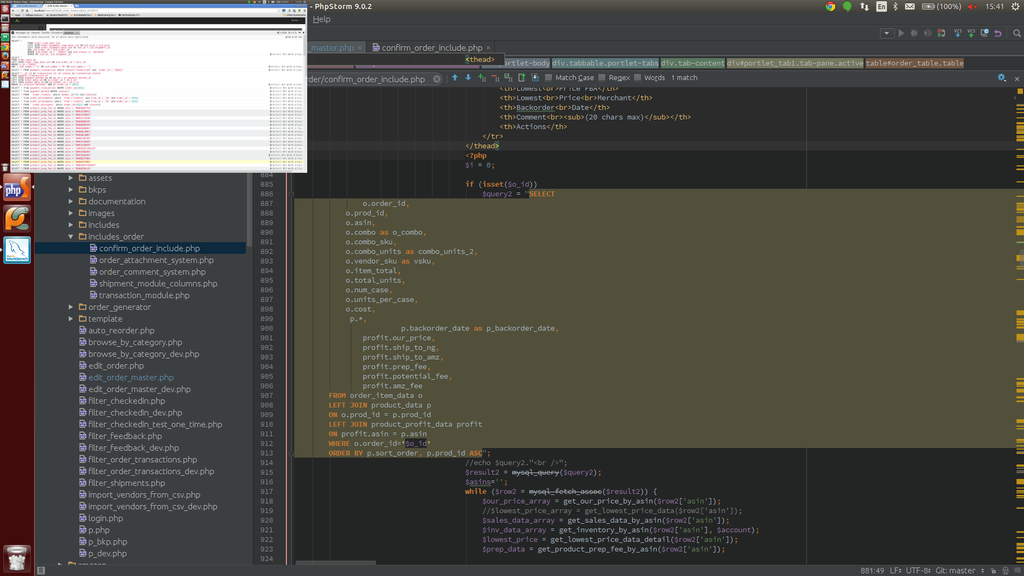Open edit_order_master.php in project tree

[130, 378]
